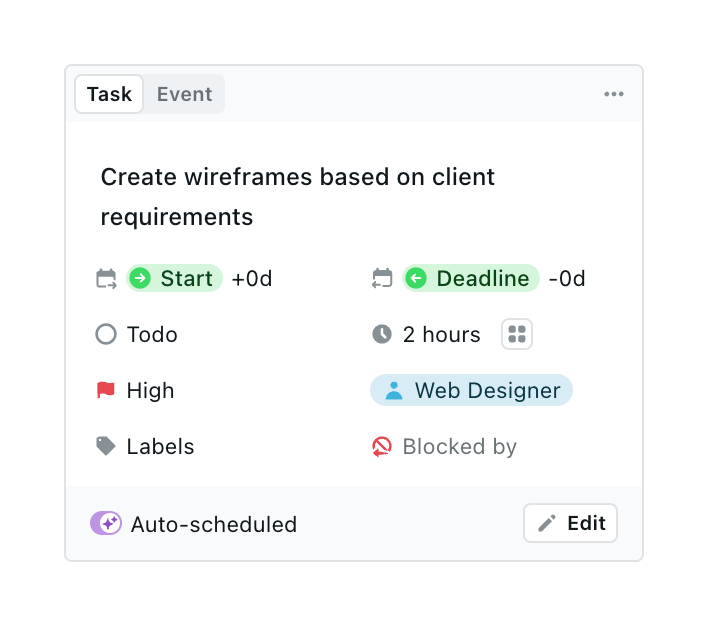Viewport: 708px width, 626px height.
Task: Click the Blocked by icon
Action: (x=382, y=447)
